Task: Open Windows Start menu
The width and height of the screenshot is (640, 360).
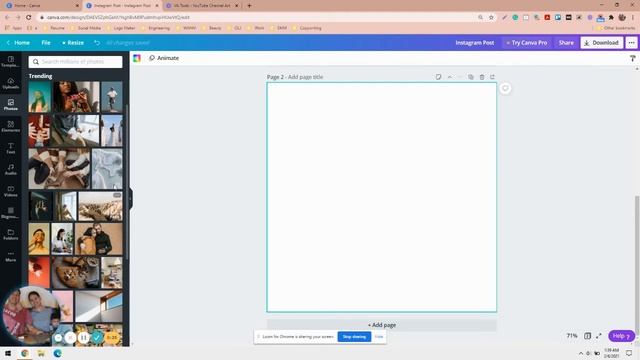Action: (8, 353)
